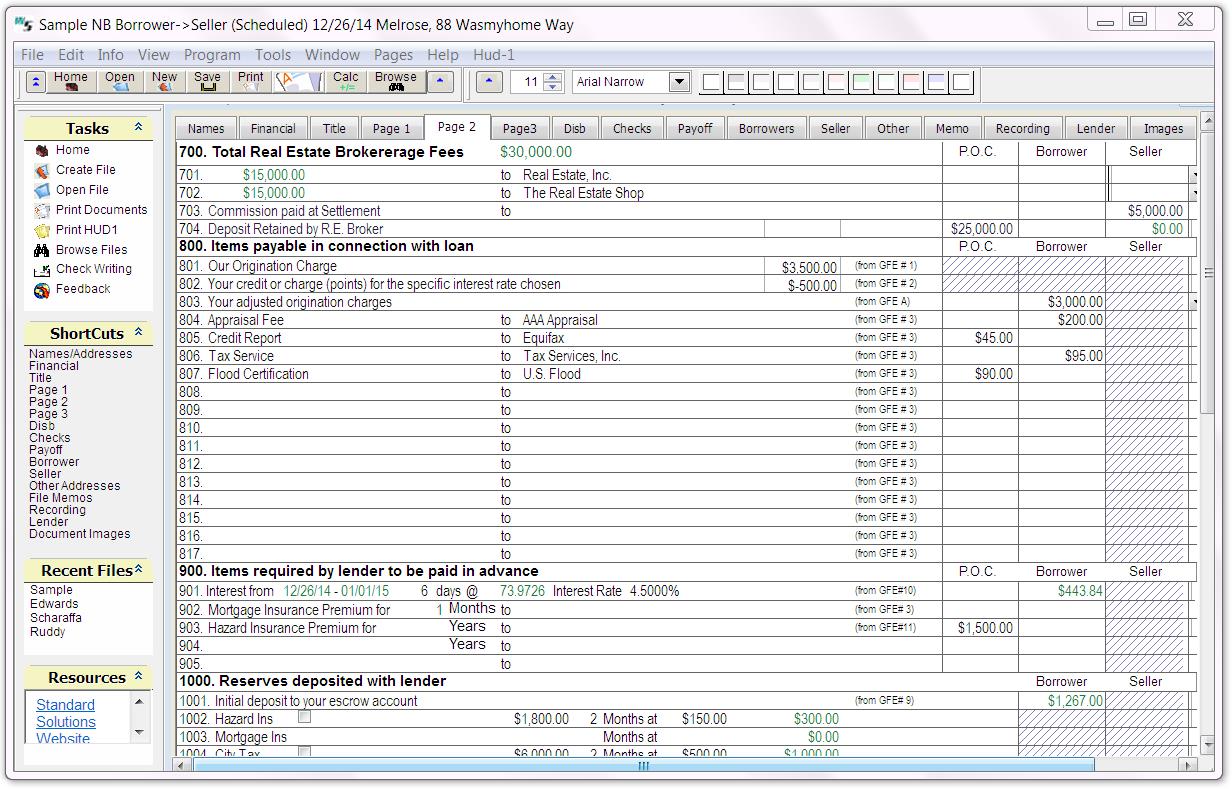Click the Browse binoculars toolbar button
1232x789 pixels.
tap(396, 82)
